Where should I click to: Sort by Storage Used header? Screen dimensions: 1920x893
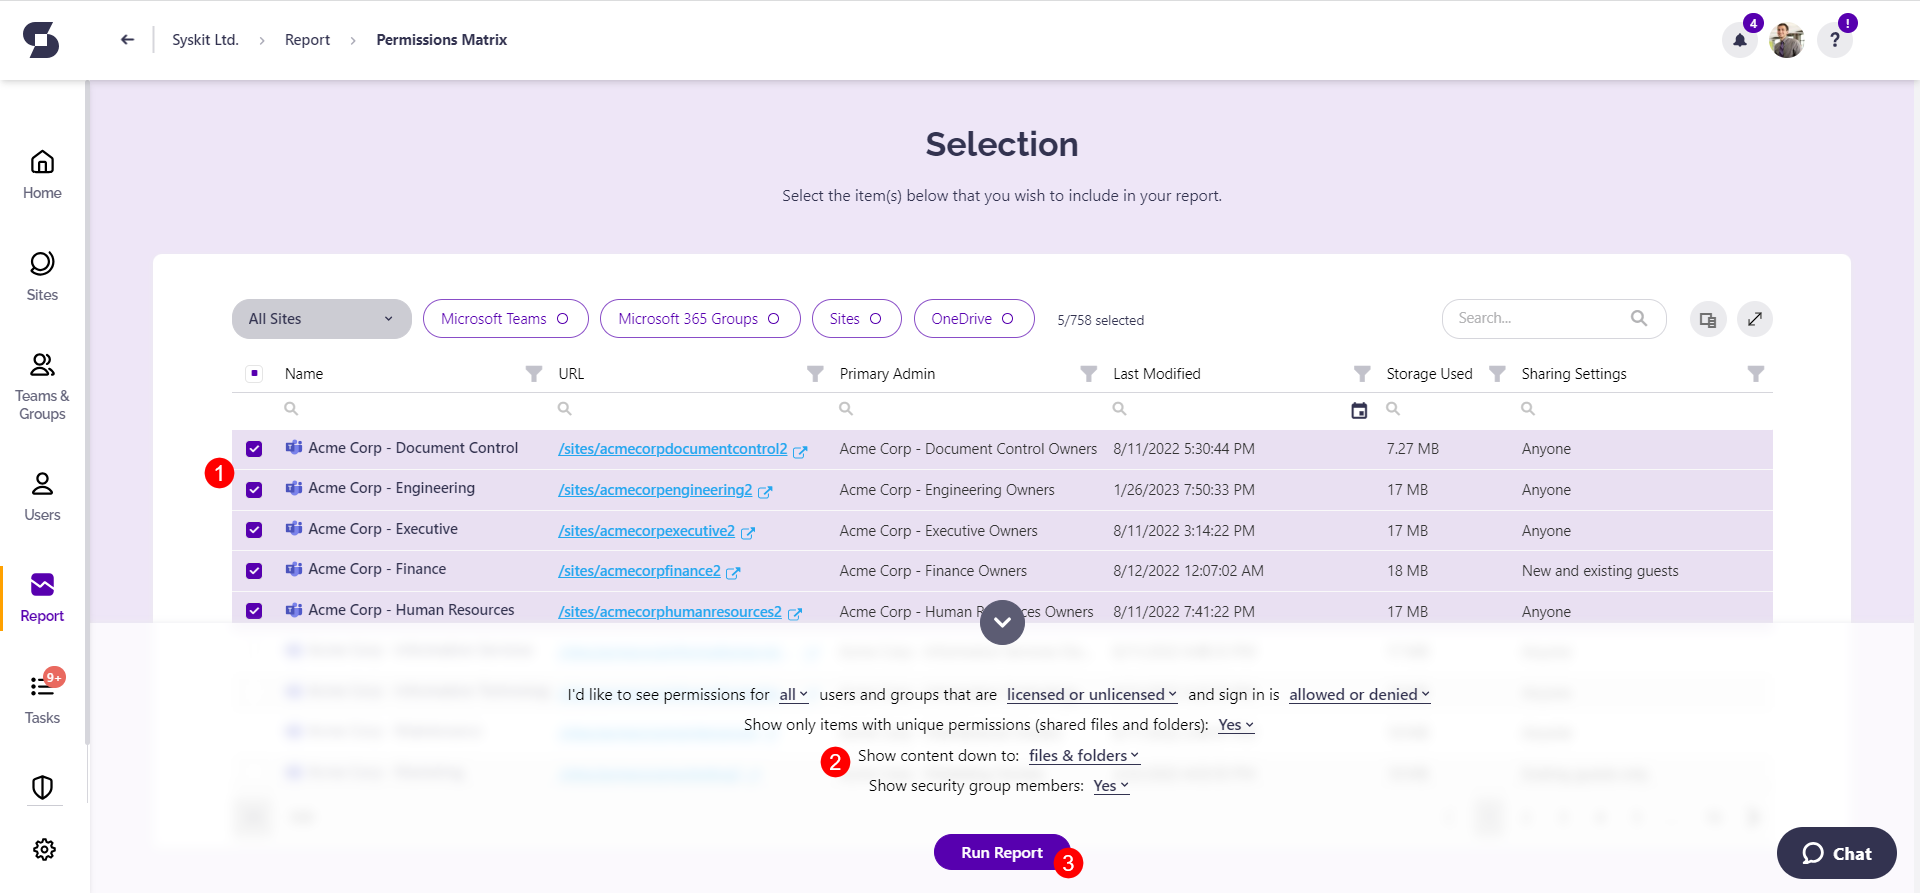point(1429,374)
